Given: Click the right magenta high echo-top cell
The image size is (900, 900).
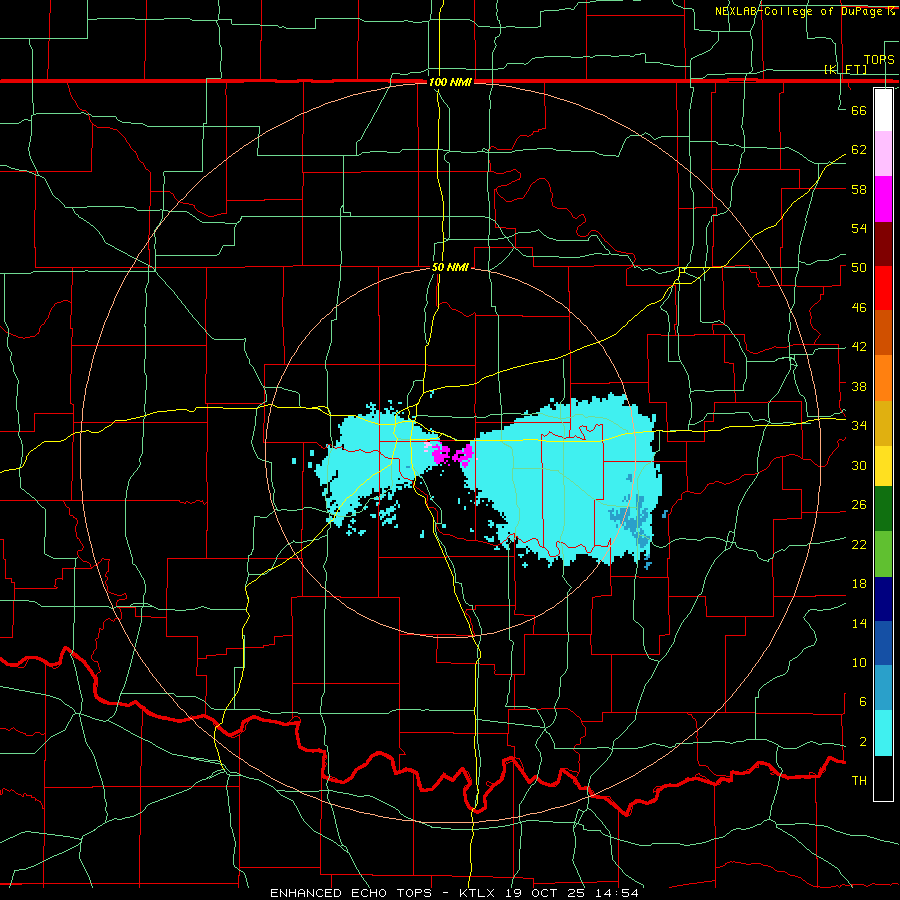Looking at the screenshot, I should (x=464, y=454).
